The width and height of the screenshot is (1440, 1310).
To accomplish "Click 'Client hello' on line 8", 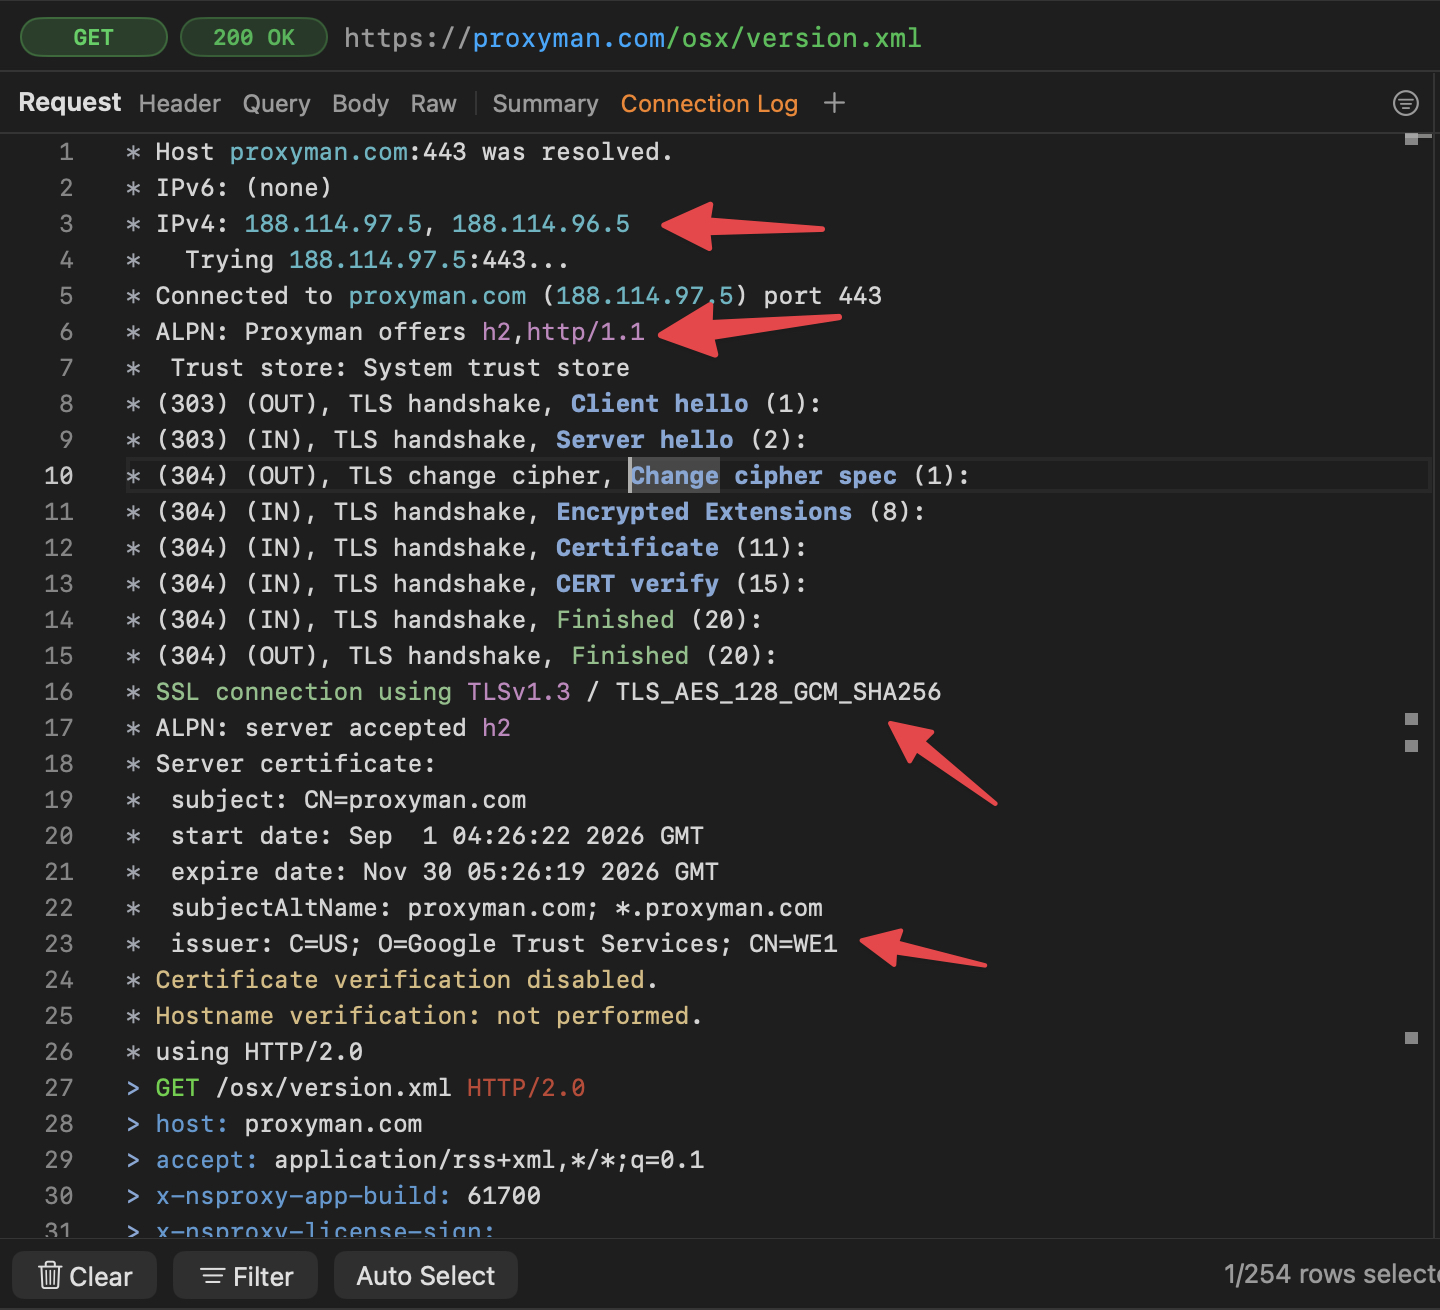I will coord(659,404).
